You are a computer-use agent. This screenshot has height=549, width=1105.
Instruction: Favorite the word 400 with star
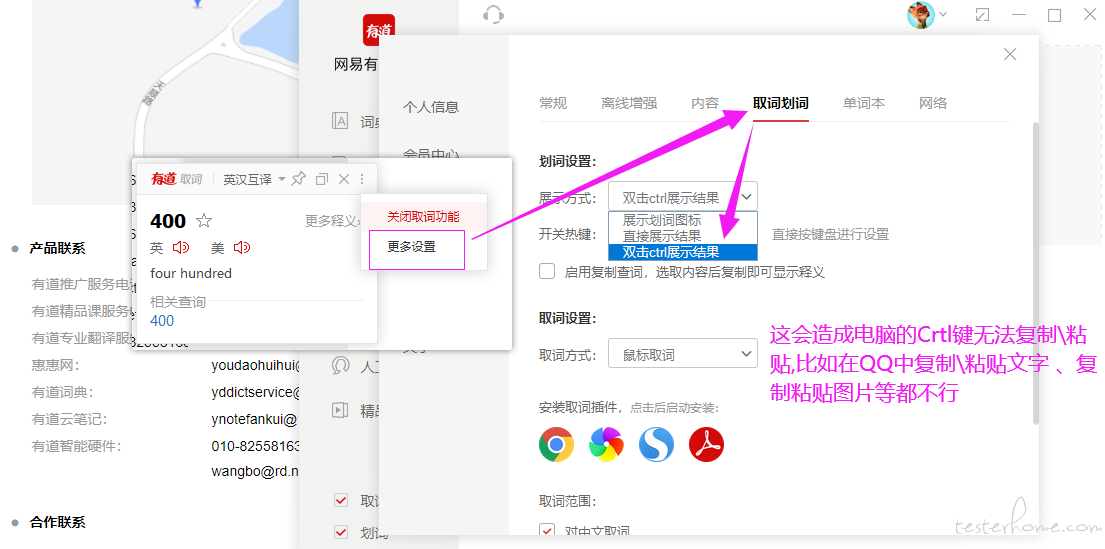[204, 221]
